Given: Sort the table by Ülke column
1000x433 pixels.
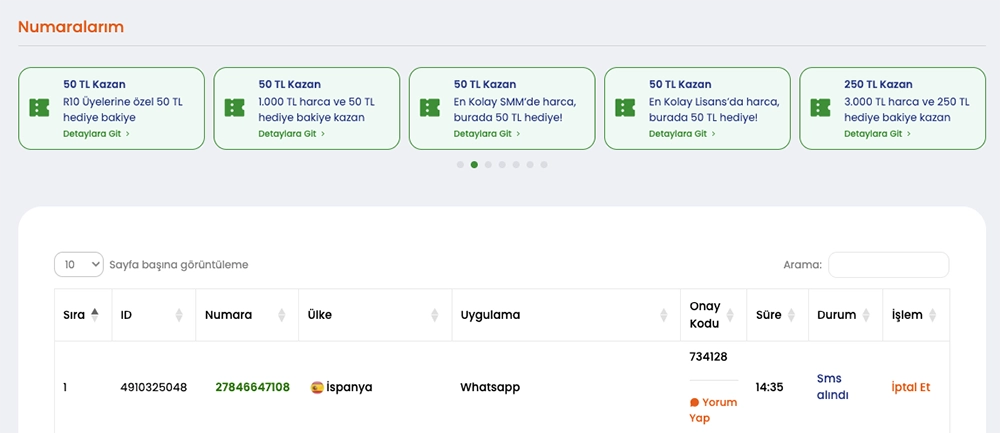Looking at the screenshot, I should coord(434,315).
